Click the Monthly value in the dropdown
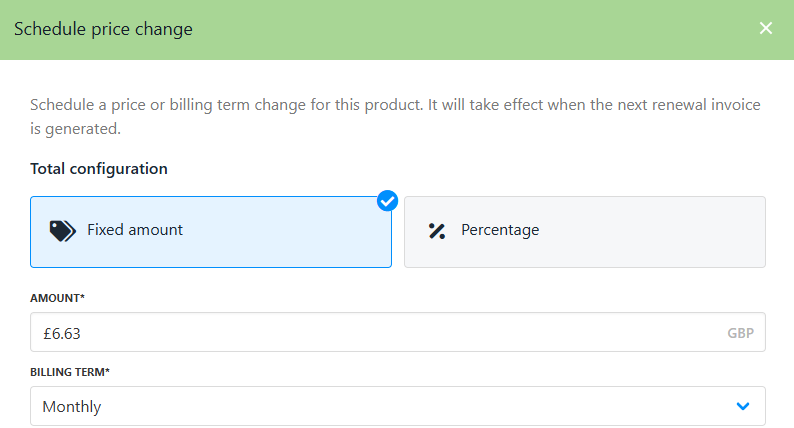The width and height of the screenshot is (794, 428). click(72, 407)
